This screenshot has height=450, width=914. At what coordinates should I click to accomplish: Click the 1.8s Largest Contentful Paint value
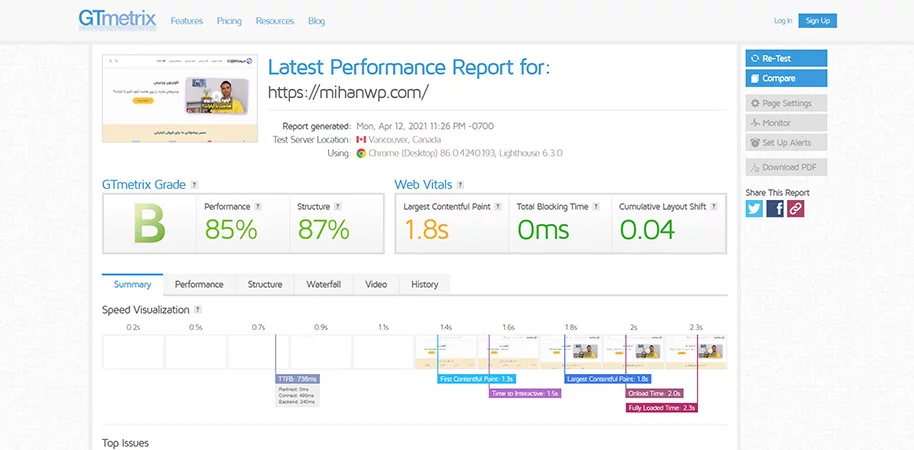pyautogui.click(x=426, y=230)
